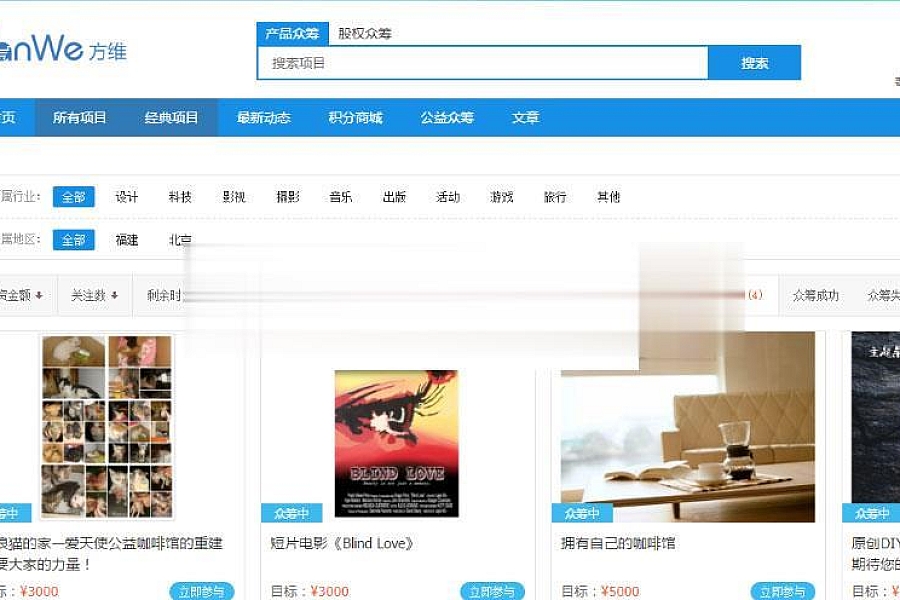Filter industry by 科技
This screenshot has height=600, width=900.
pos(180,197)
